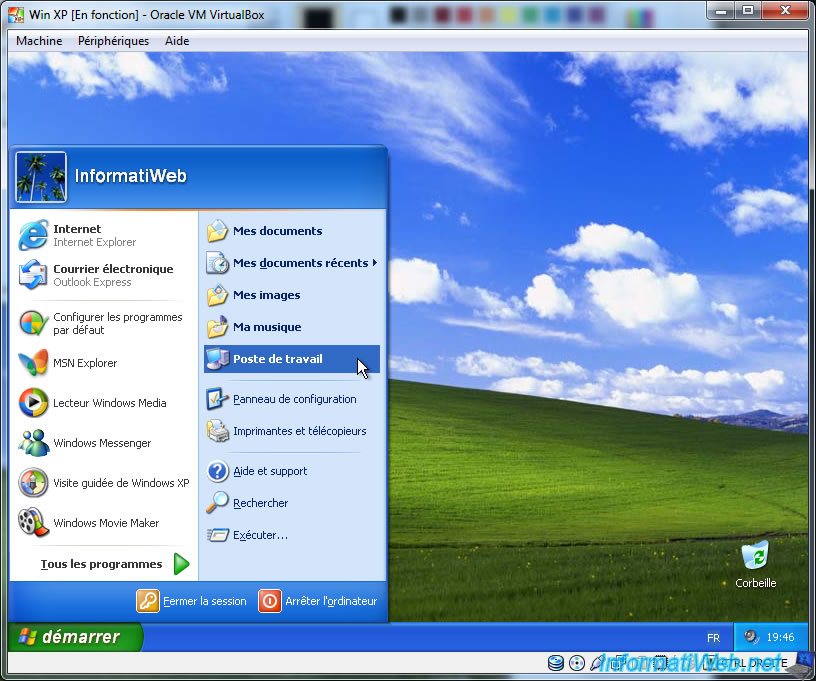816x681 pixels.
Task: Open the FR language indicator
Action: point(713,638)
